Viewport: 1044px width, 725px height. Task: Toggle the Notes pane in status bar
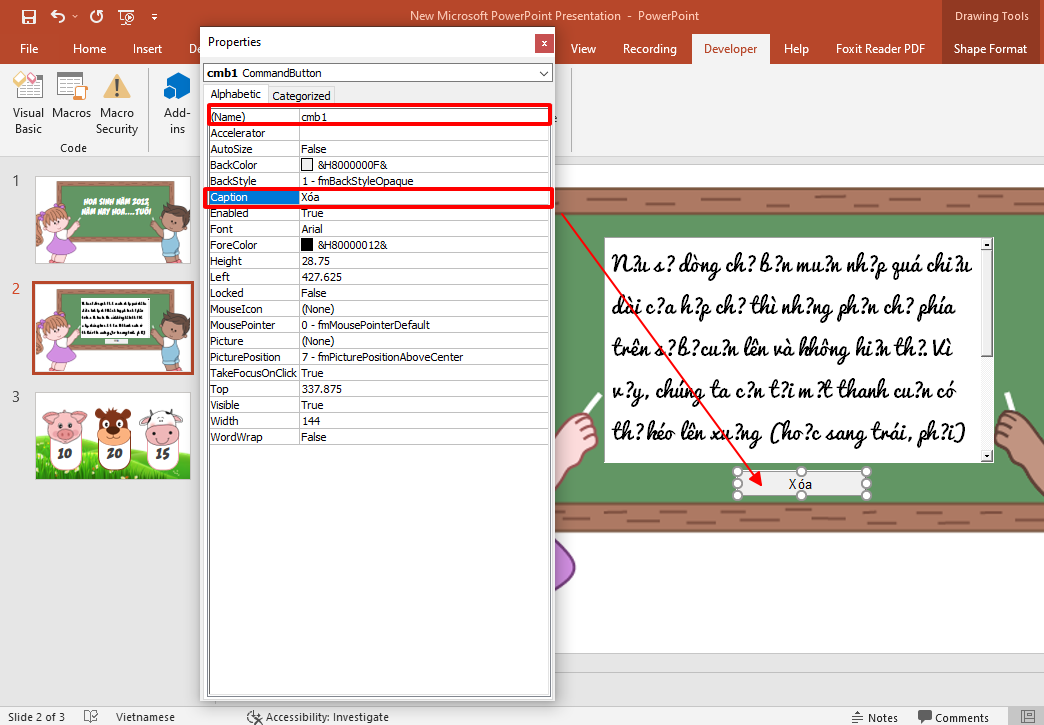[x=874, y=717]
